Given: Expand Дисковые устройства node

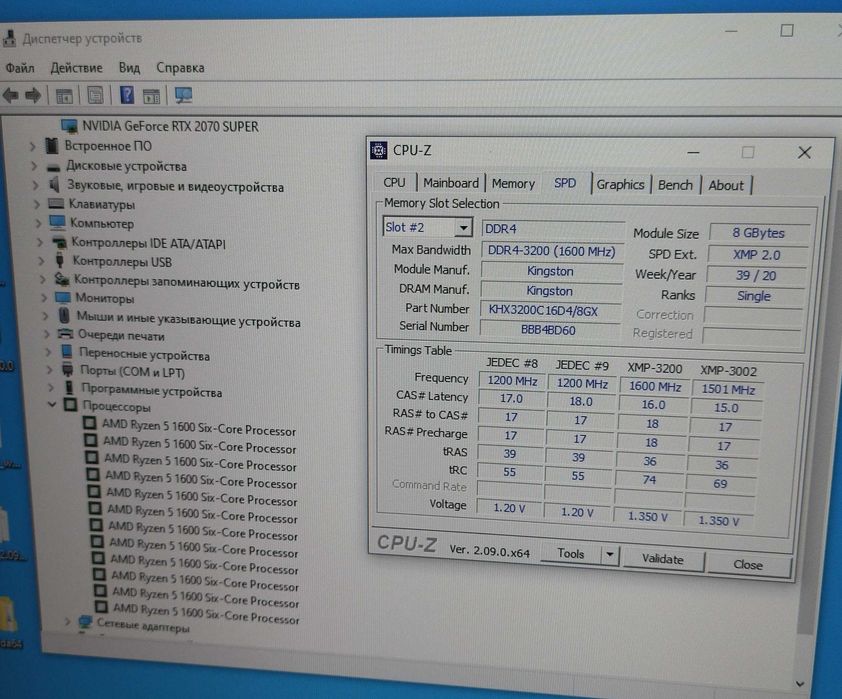Looking at the screenshot, I should click(x=34, y=166).
